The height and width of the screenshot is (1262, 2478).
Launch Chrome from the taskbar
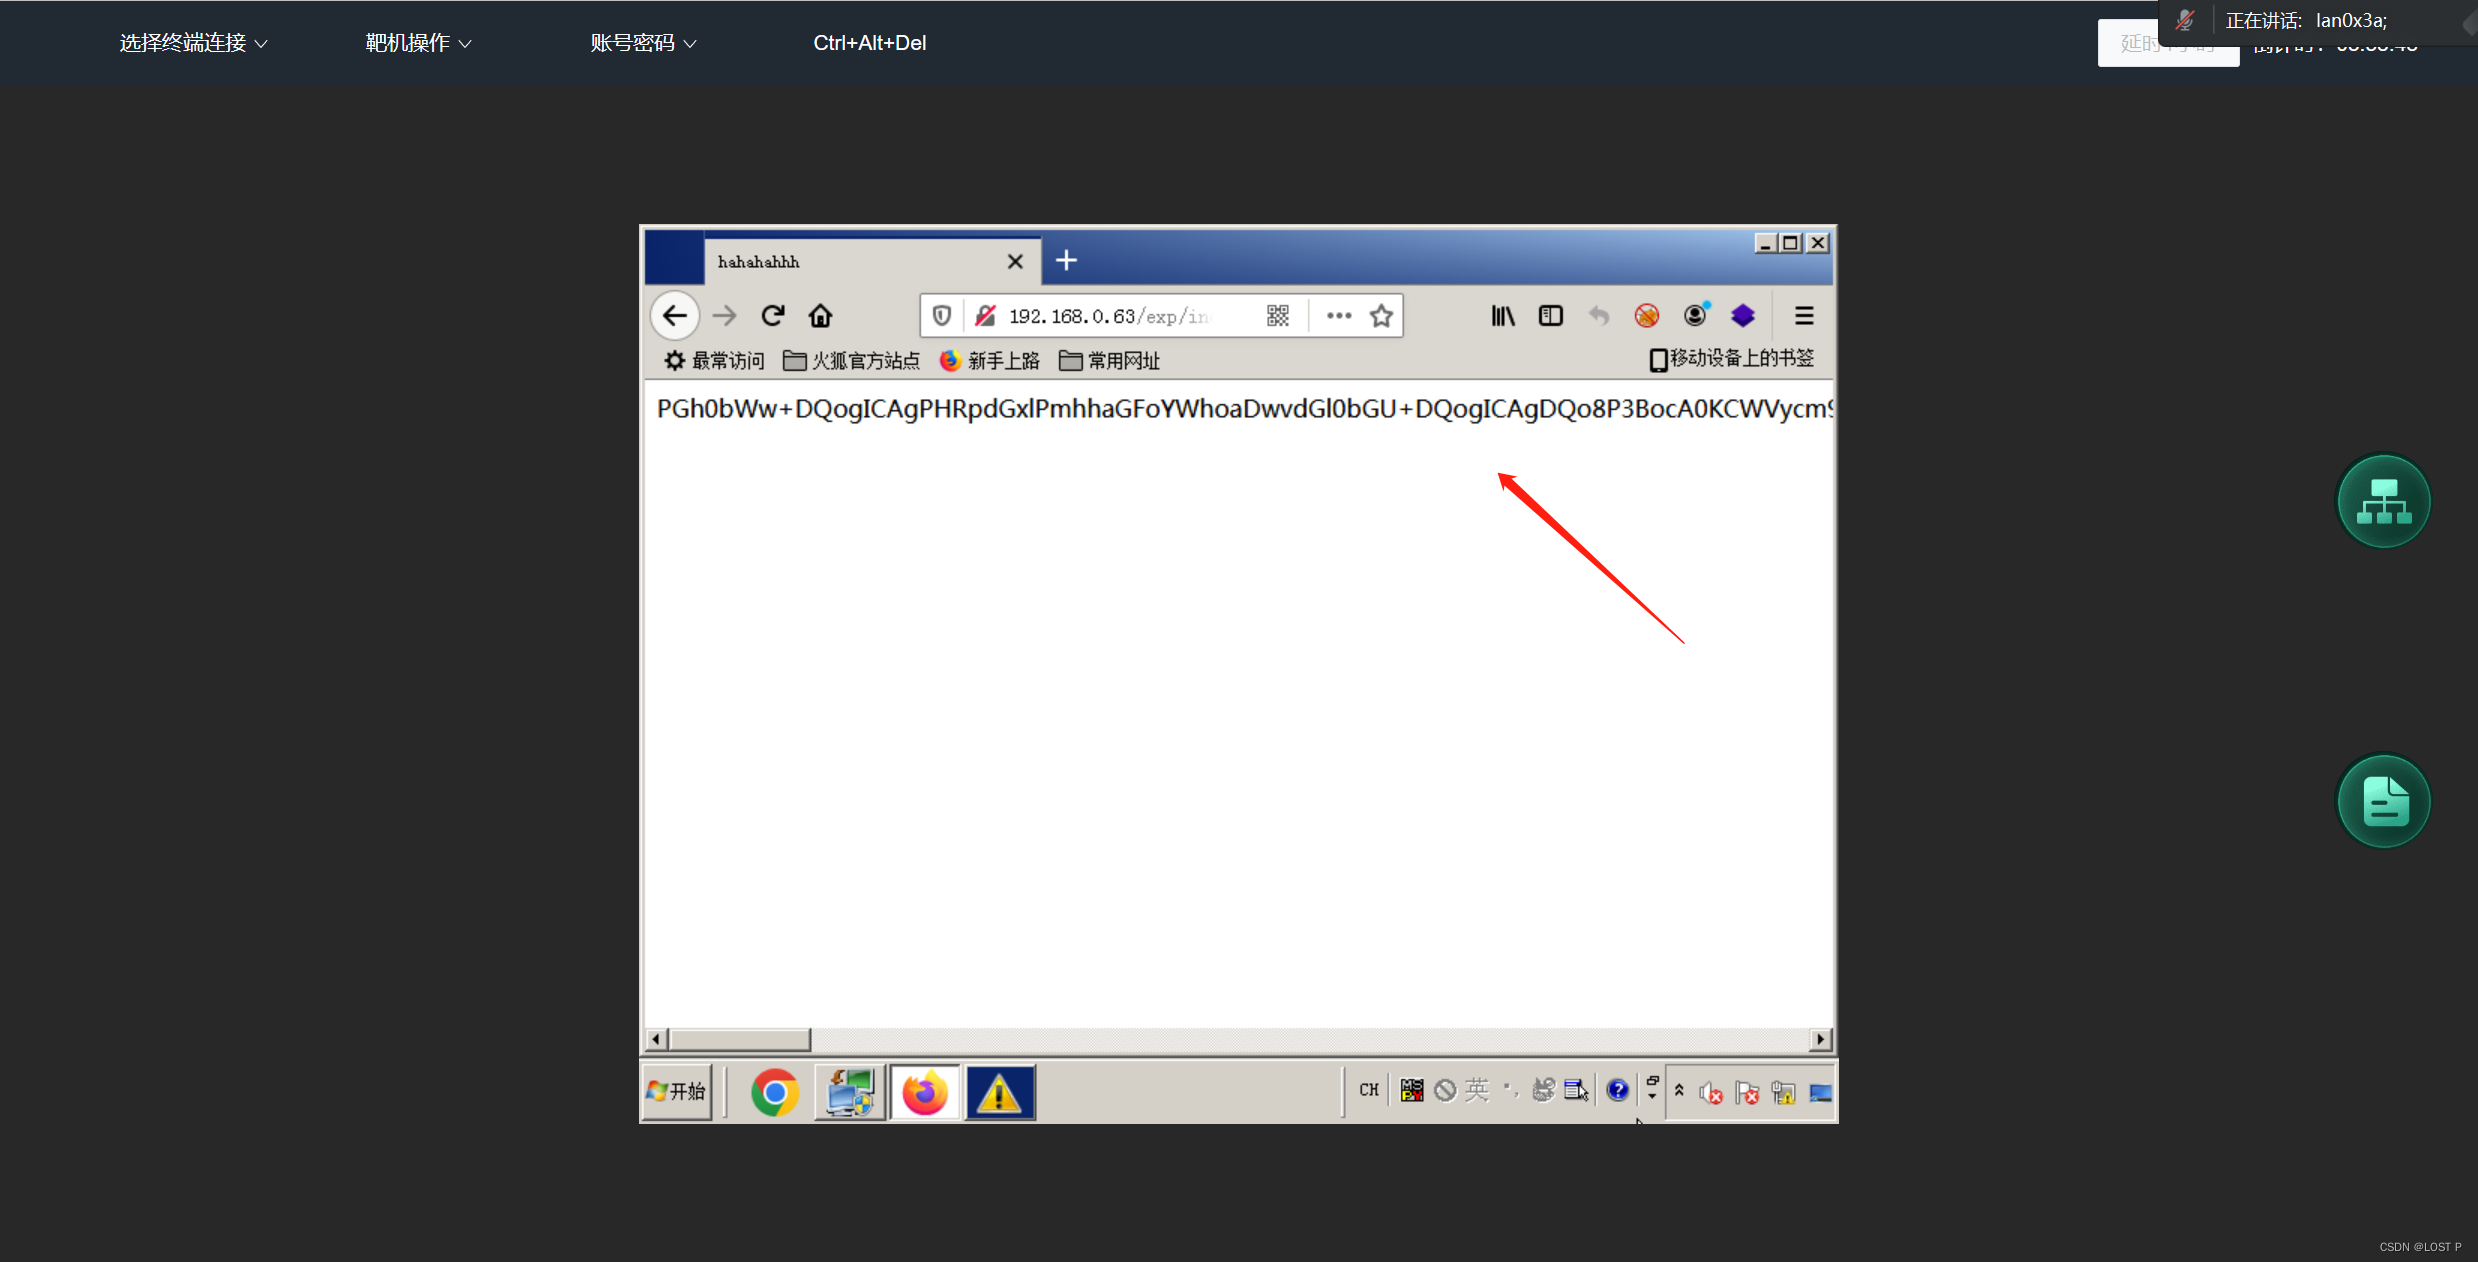coord(775,1092)
